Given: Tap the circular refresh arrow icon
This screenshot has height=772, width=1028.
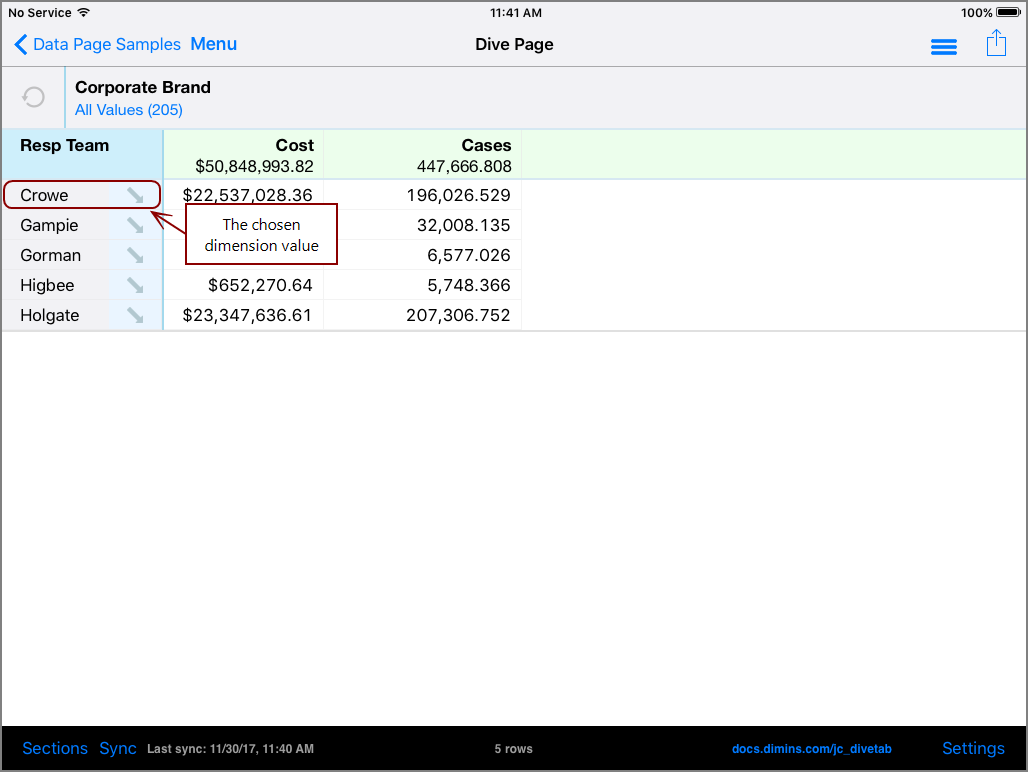Looking at the screenshot, I should click(x=33, y=96).
